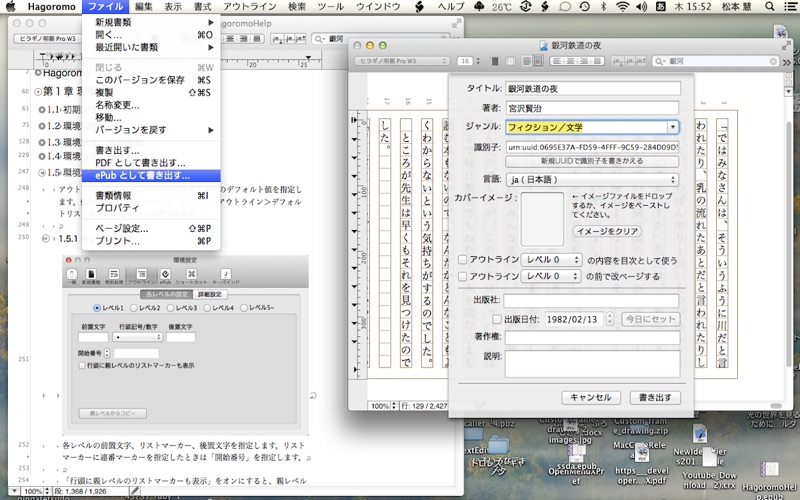
Task: Select the レベル5~ radio button
Action: 244,308
